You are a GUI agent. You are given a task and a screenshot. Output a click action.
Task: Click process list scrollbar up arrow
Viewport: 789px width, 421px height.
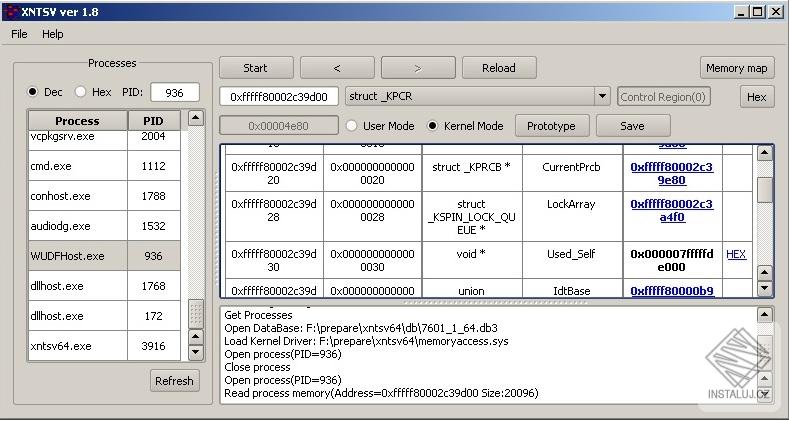[196, 118]
